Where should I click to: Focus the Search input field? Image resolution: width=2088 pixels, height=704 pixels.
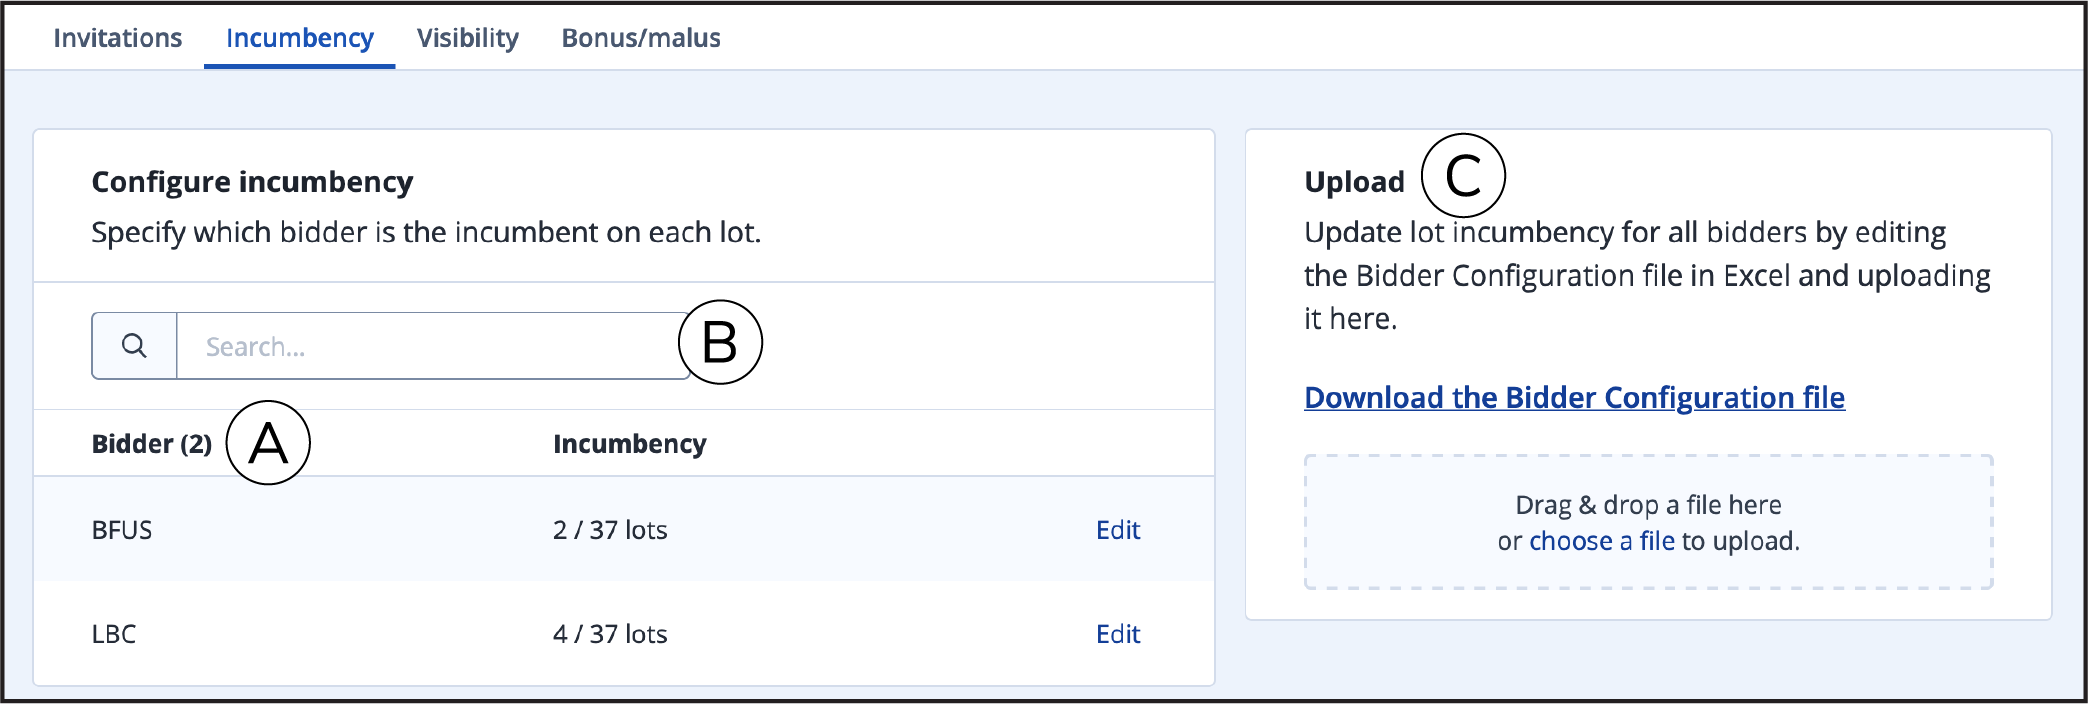tap(433, 346)
